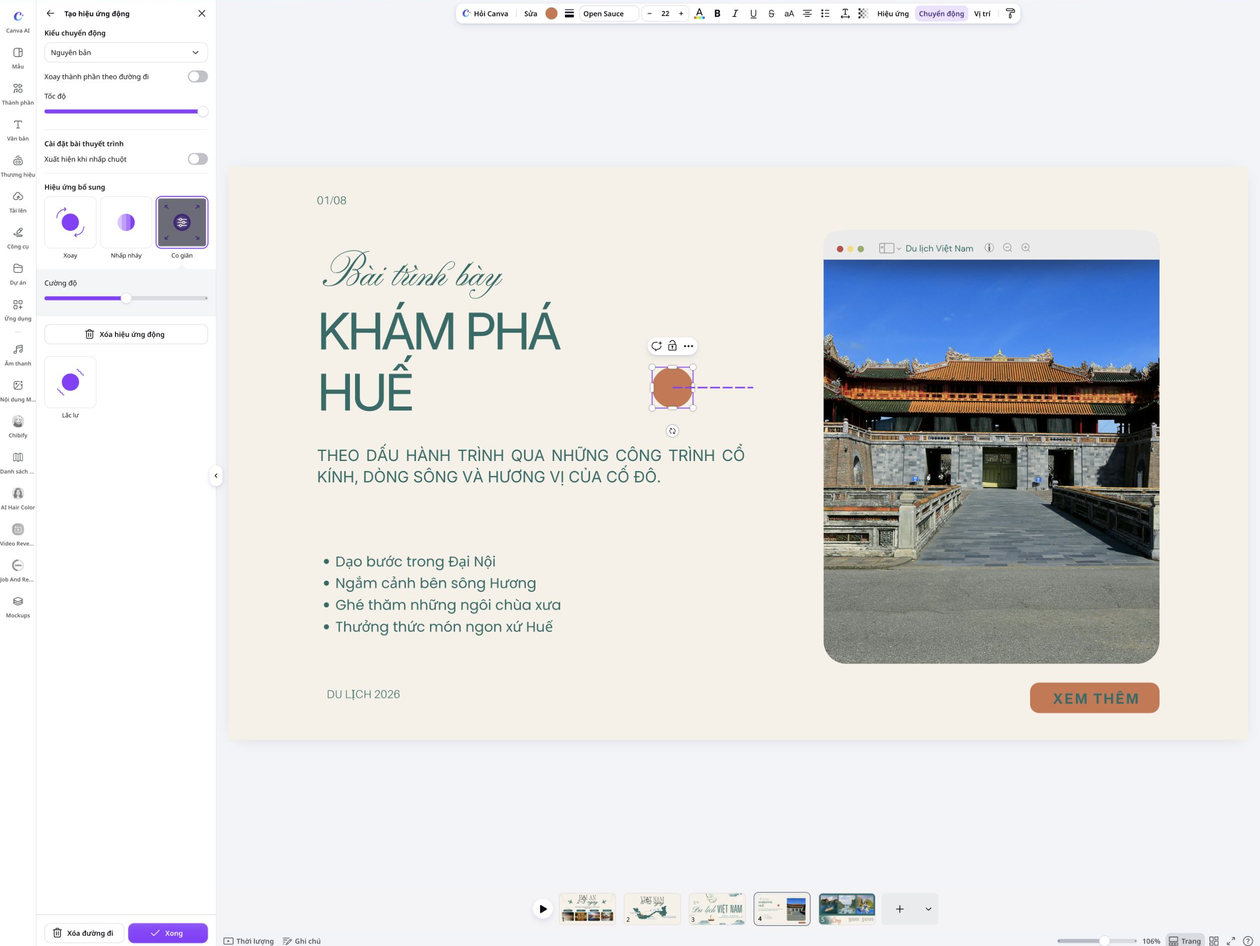
Task: Open the Chuyển động tab
Action: (941, 14)
